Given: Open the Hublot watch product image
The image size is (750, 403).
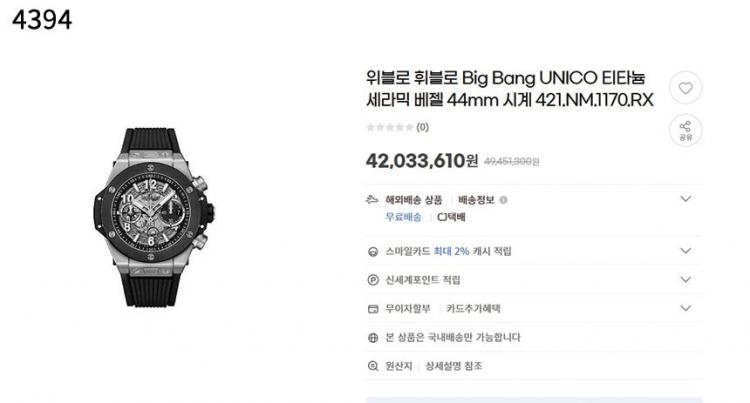Looking at the screenshot, I should tap(154, 217).
